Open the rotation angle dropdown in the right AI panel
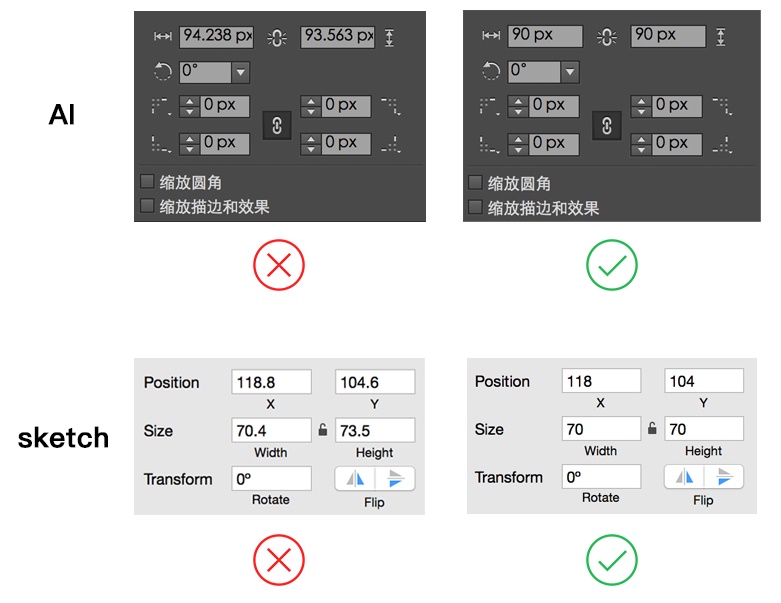 point(569,72)
